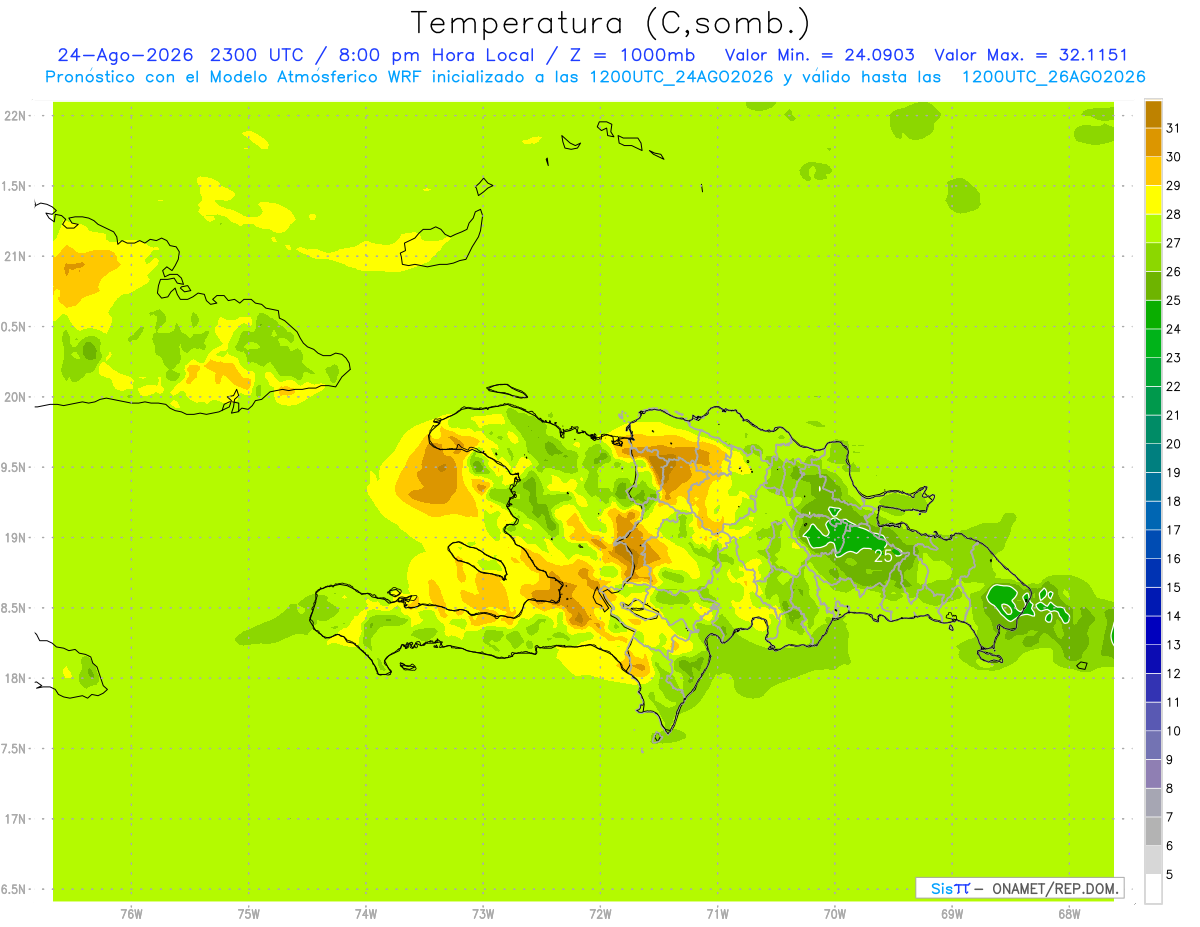Click the '71W' longitude axis label

717,912
